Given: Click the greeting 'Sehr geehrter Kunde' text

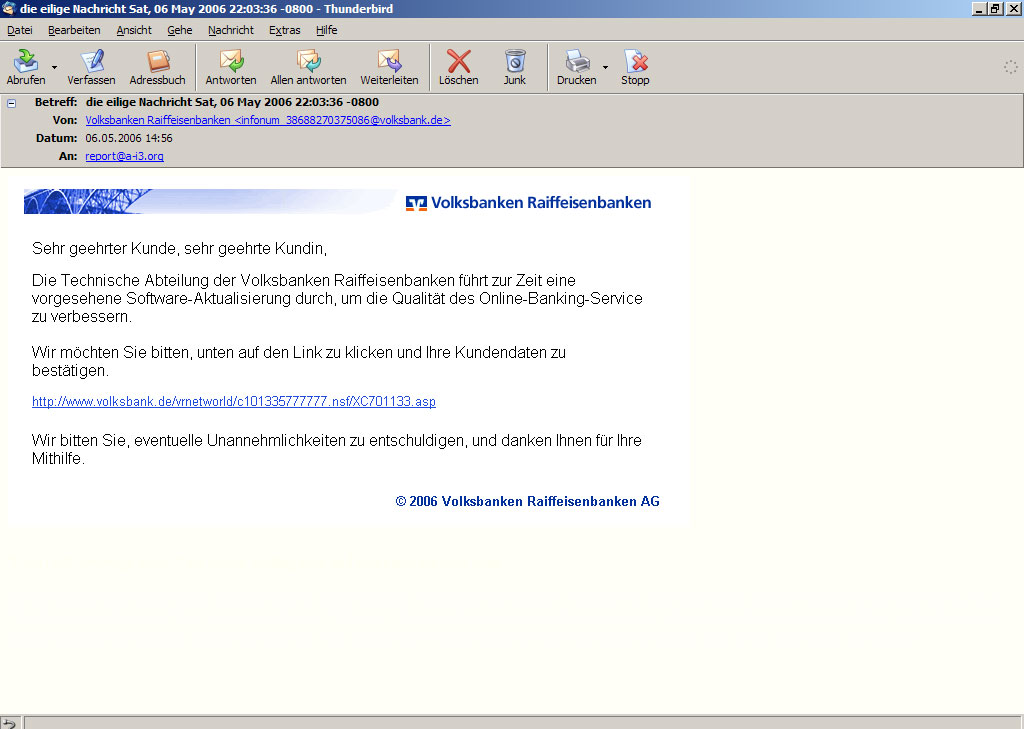Looking at the screenshot, I should pos(104,249).
